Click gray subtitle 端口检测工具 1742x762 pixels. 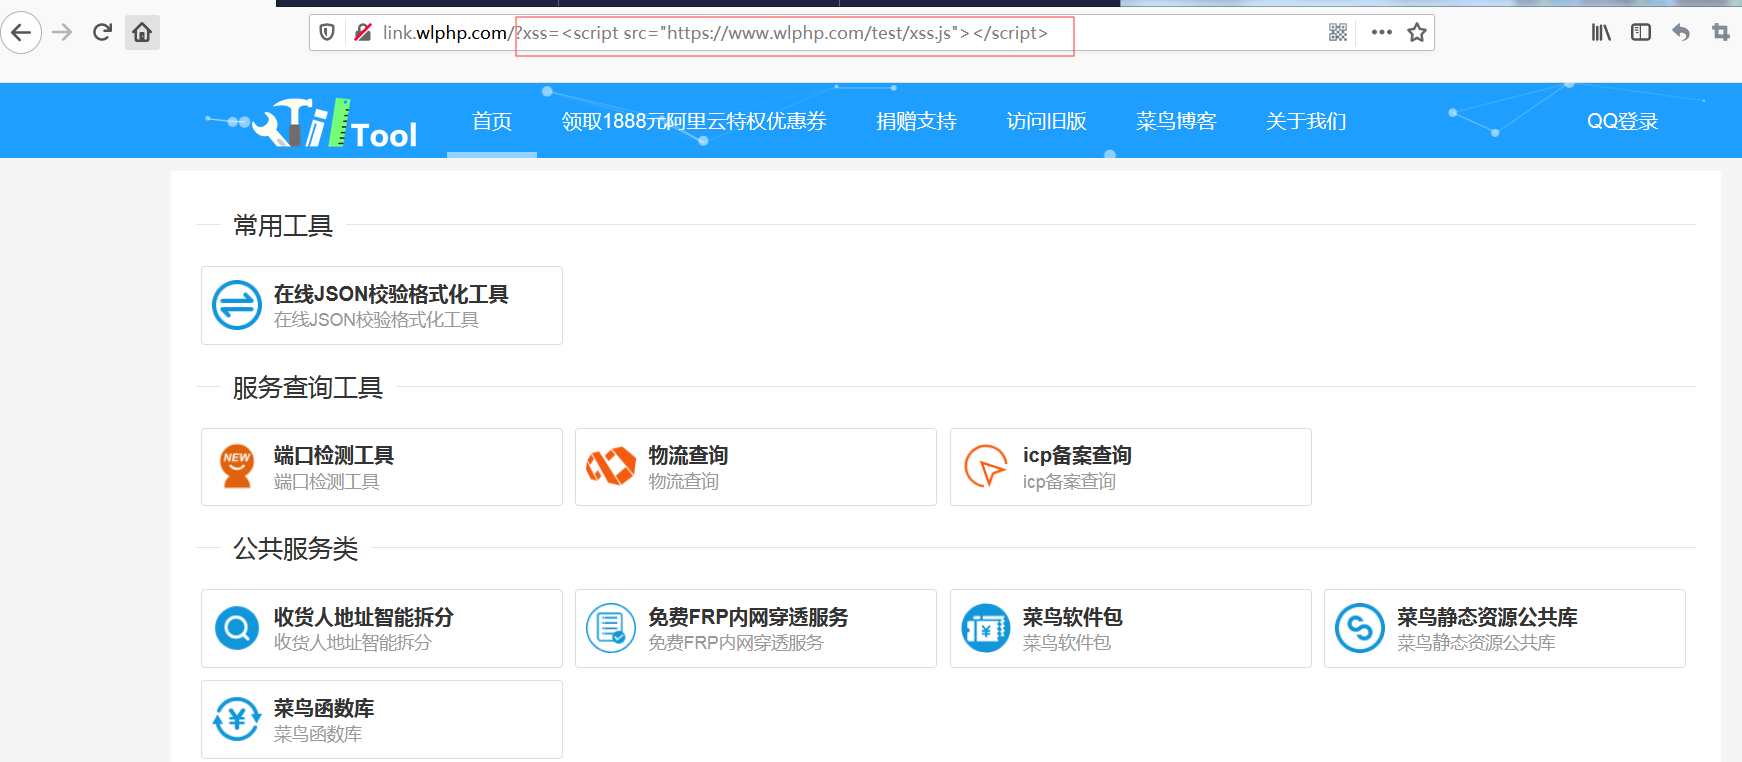point(327,482)
